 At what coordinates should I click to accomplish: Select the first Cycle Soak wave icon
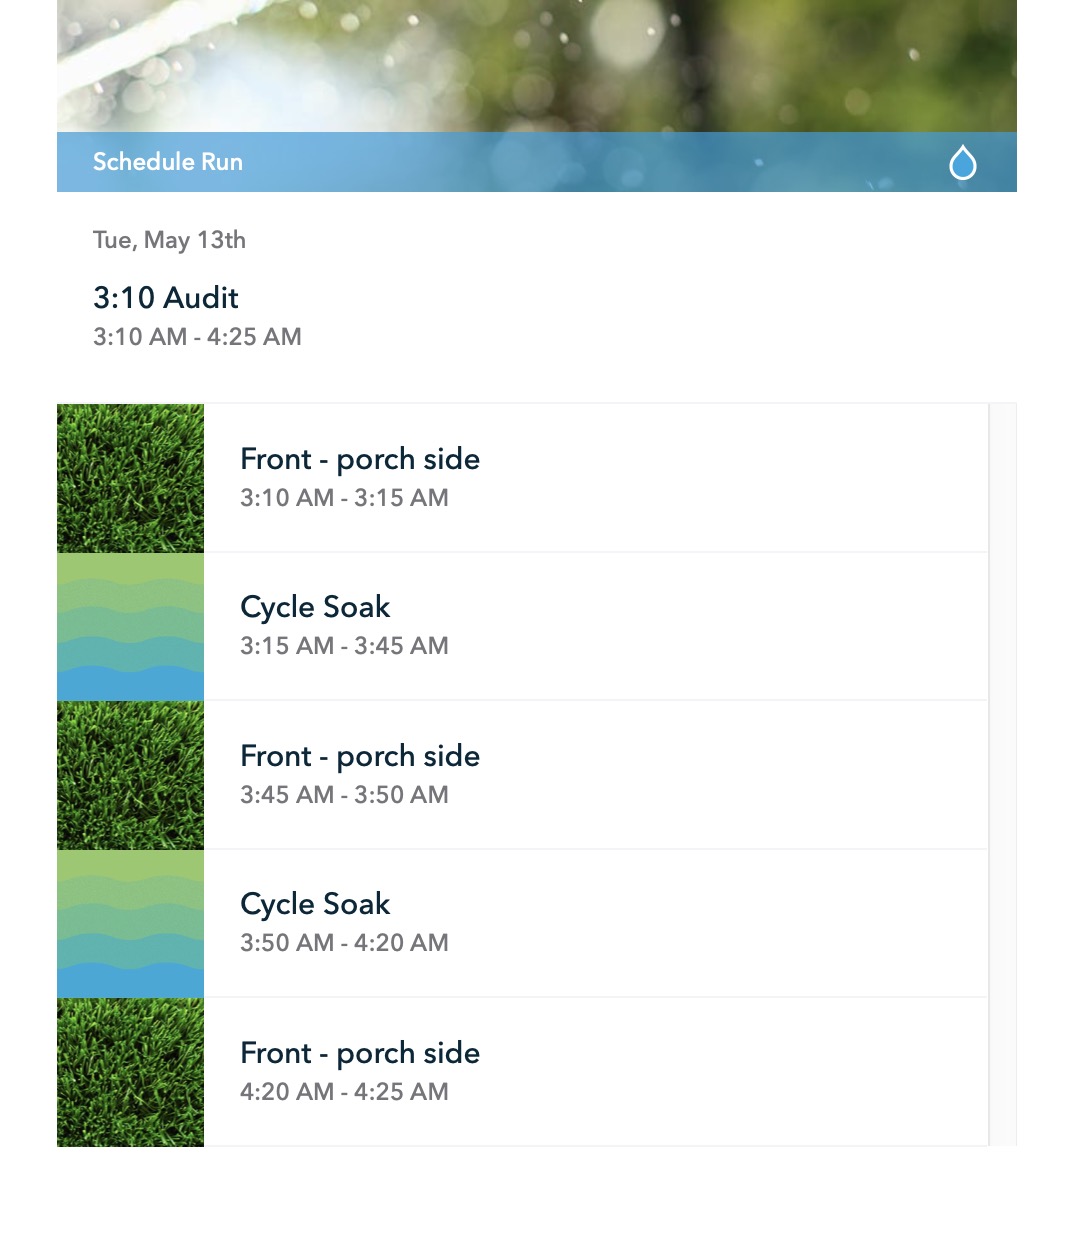coord(130,627)
